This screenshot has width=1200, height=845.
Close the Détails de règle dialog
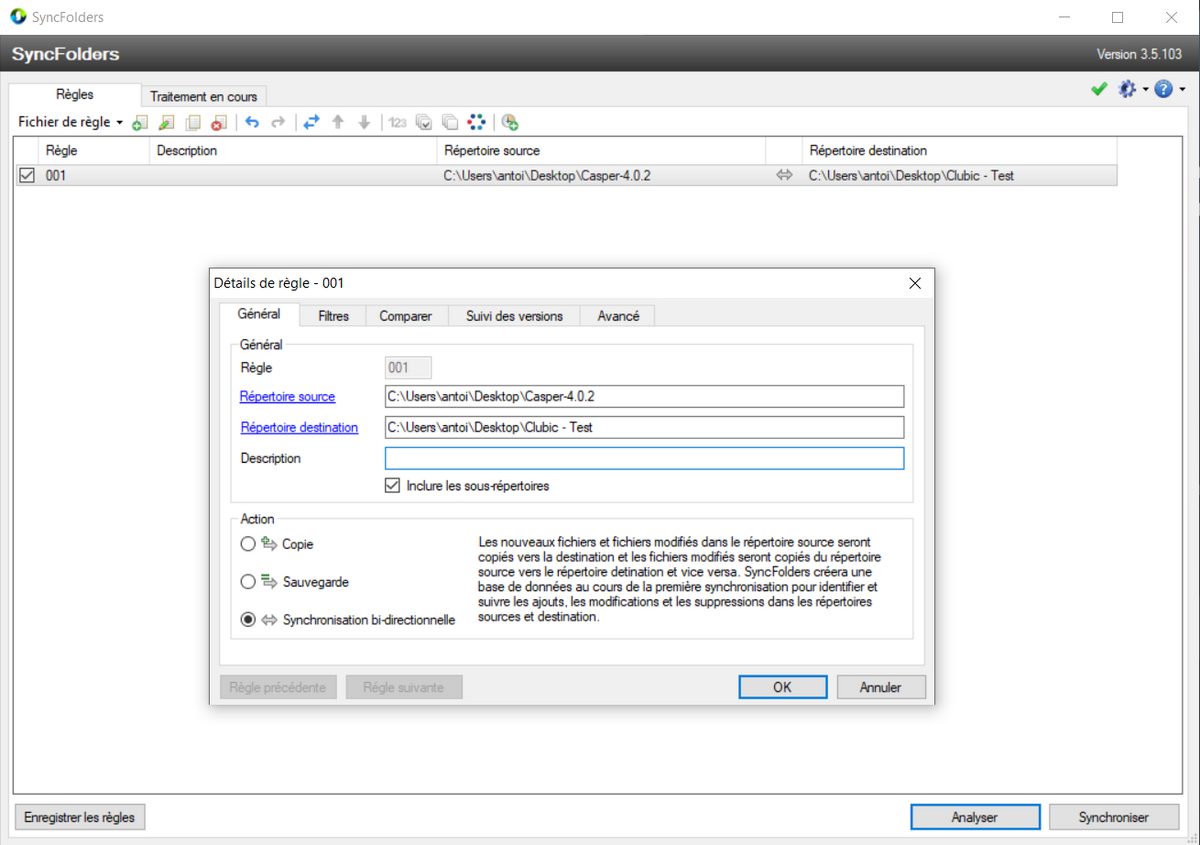(914, 283)
